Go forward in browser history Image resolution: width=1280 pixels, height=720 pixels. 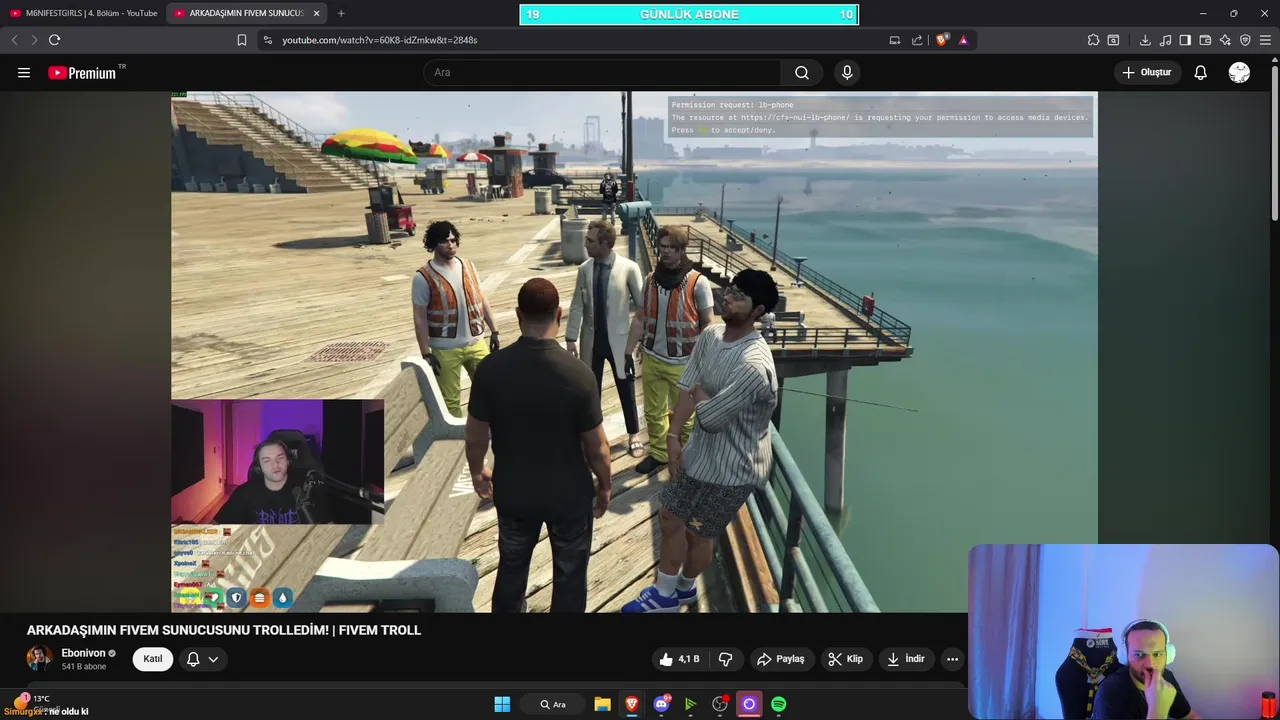point(34,40)
